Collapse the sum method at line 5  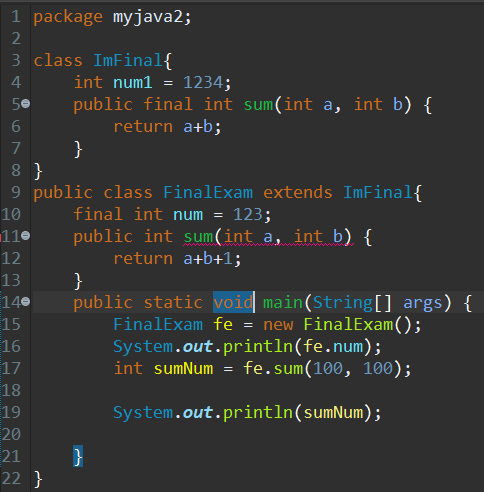(26, 104)
